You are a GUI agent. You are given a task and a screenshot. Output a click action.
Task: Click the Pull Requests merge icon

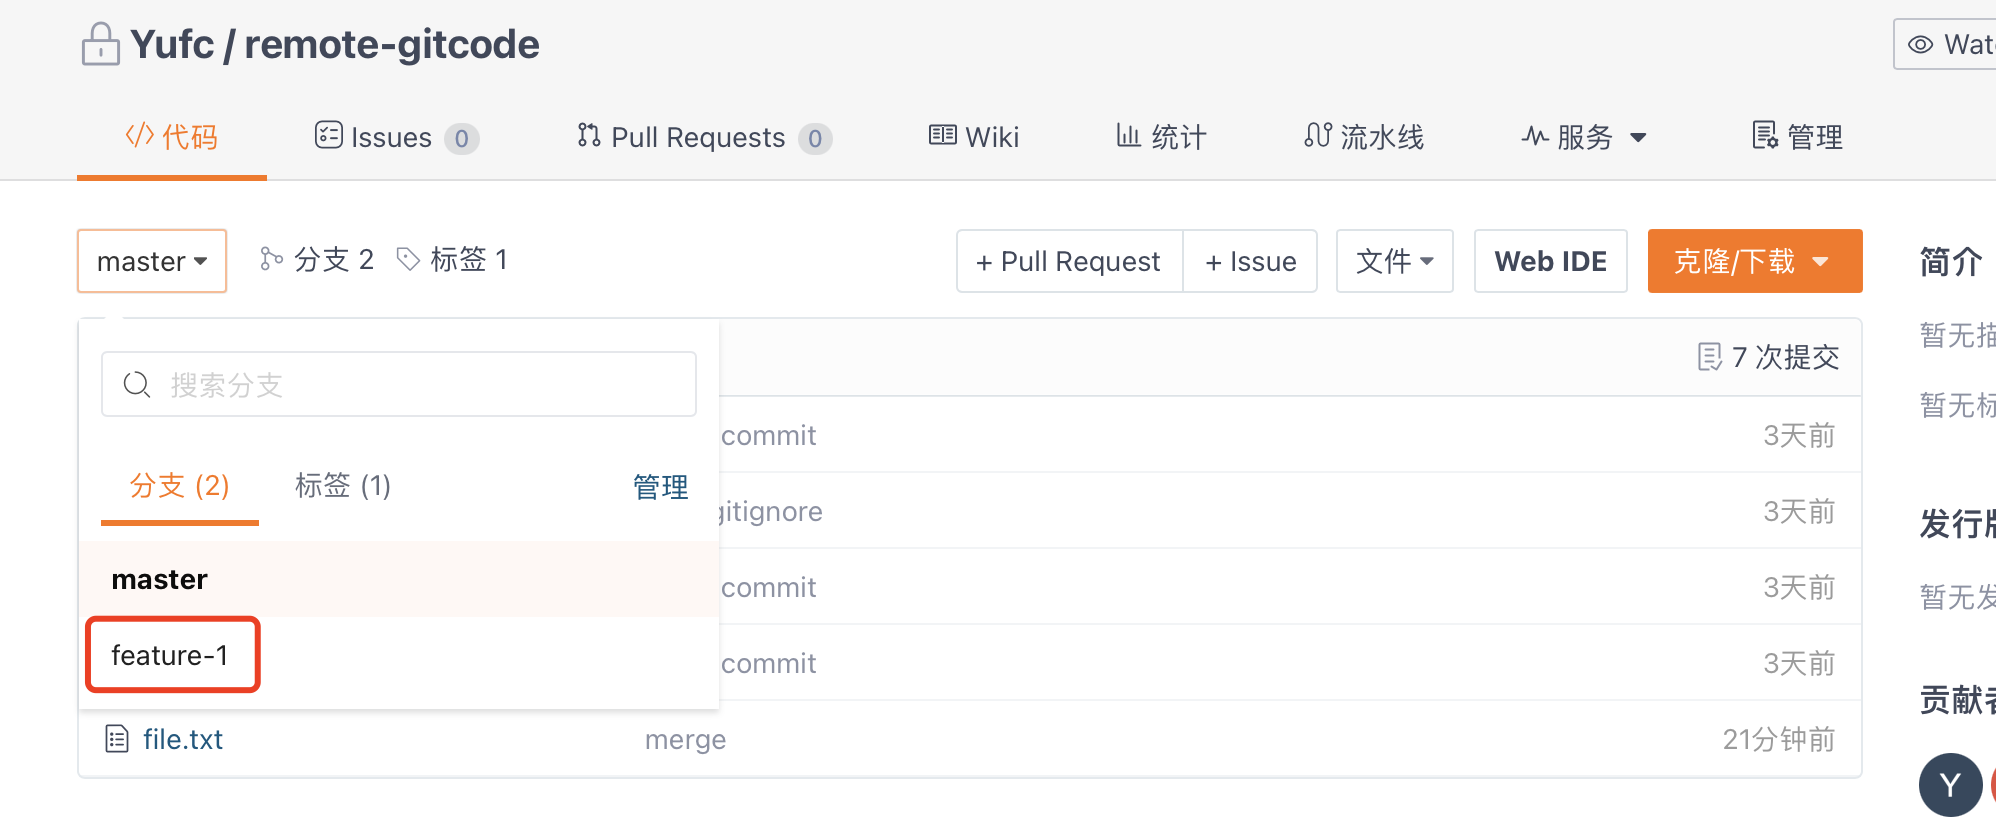[589, 135]
